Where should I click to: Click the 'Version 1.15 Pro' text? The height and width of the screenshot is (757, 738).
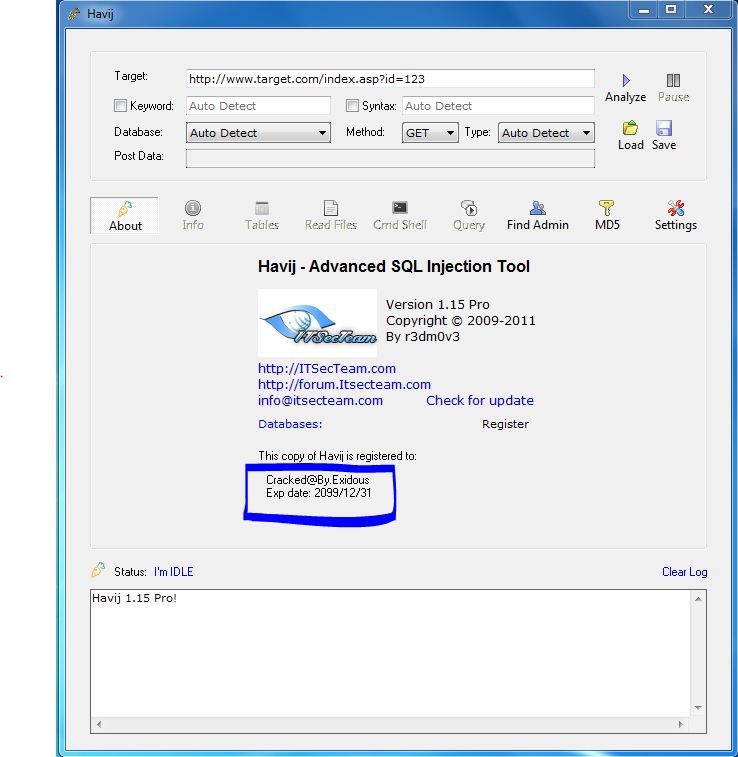point(437,304)
